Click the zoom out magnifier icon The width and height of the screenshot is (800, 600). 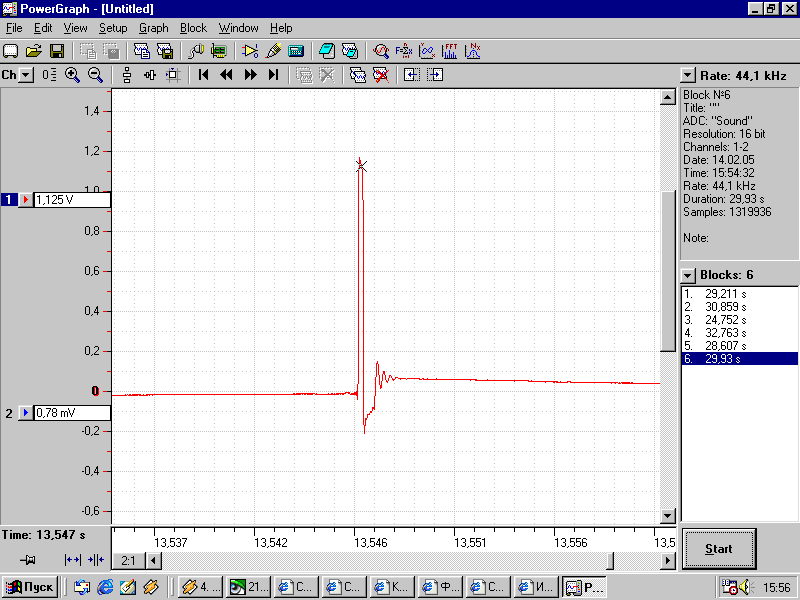point(95,75)
